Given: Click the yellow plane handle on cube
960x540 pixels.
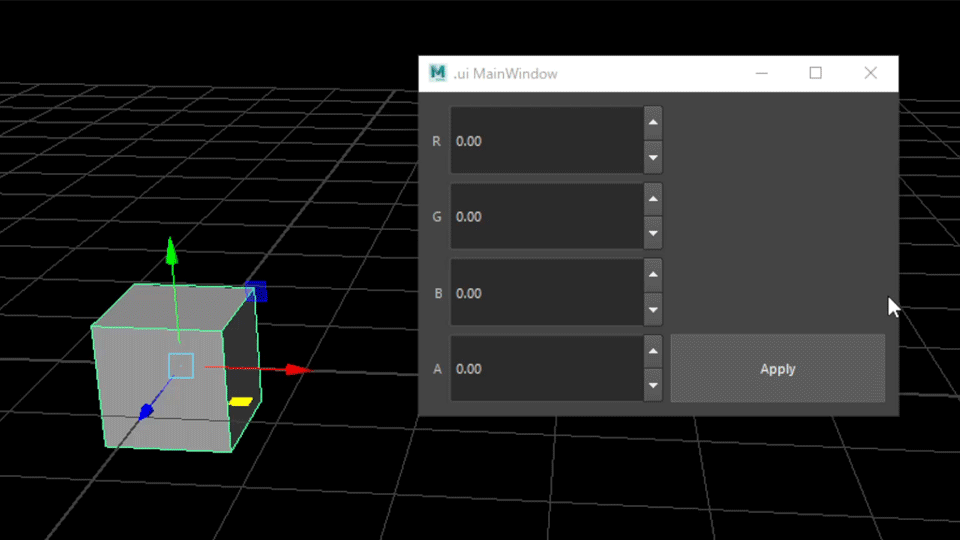Looking at the screenshot, I should pyautogui.click(x=240, y=402).
